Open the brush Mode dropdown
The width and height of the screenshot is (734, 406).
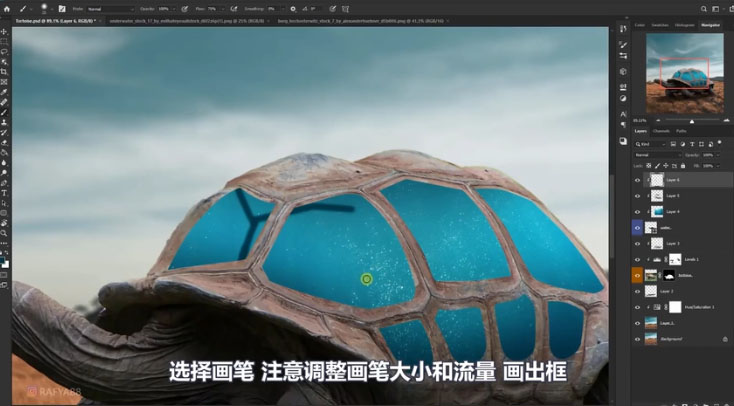pos(110,8)
